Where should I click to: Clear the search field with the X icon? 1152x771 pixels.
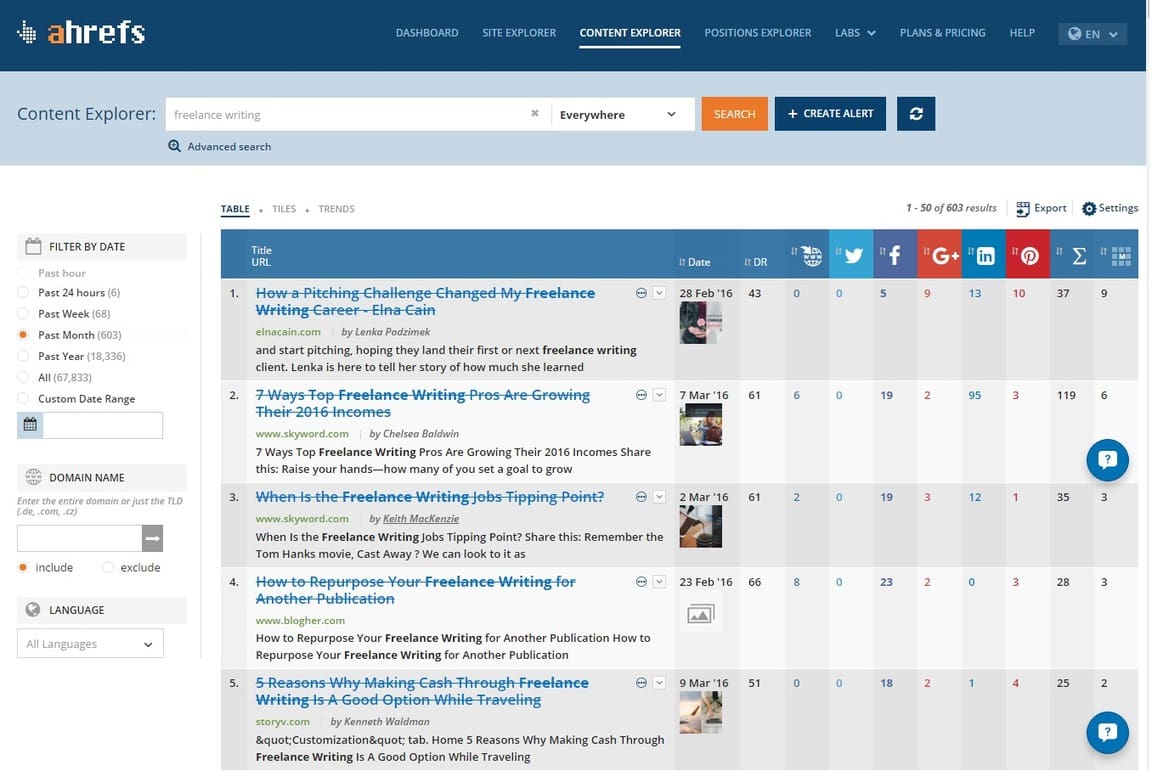pyautogui.click(x=535, y=114)
